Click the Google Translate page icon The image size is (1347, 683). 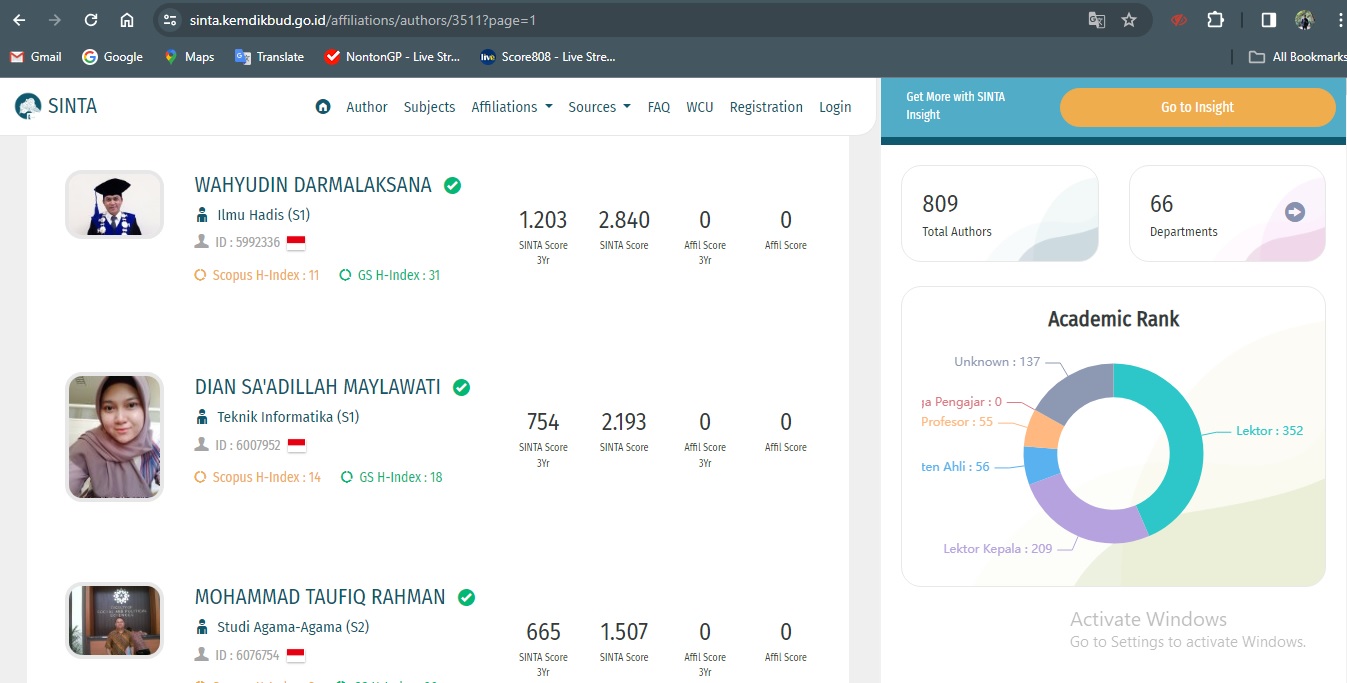pos(1097,20)
